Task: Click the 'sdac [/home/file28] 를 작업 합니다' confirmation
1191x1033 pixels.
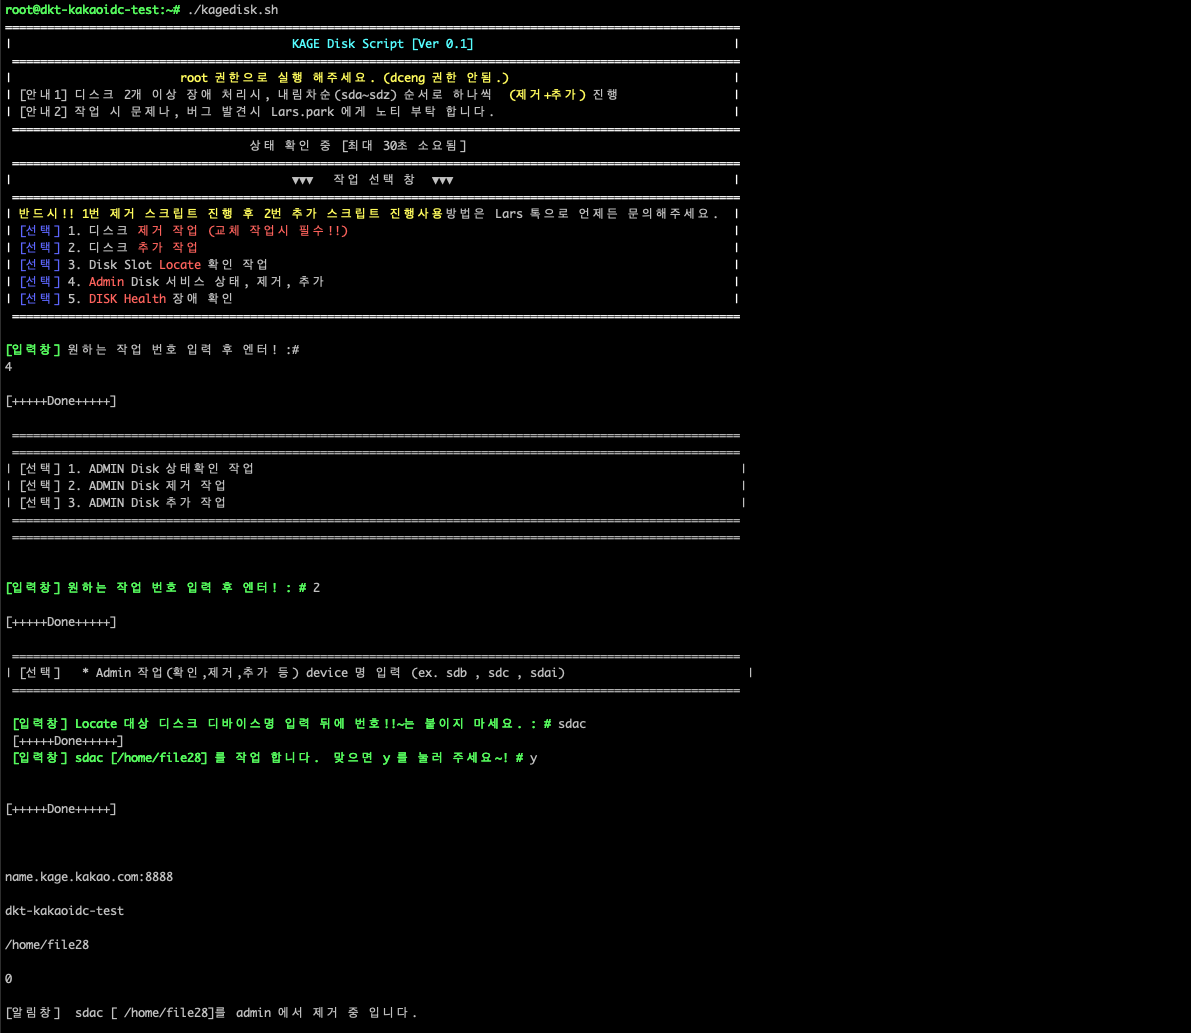Action: pos(275,758)
